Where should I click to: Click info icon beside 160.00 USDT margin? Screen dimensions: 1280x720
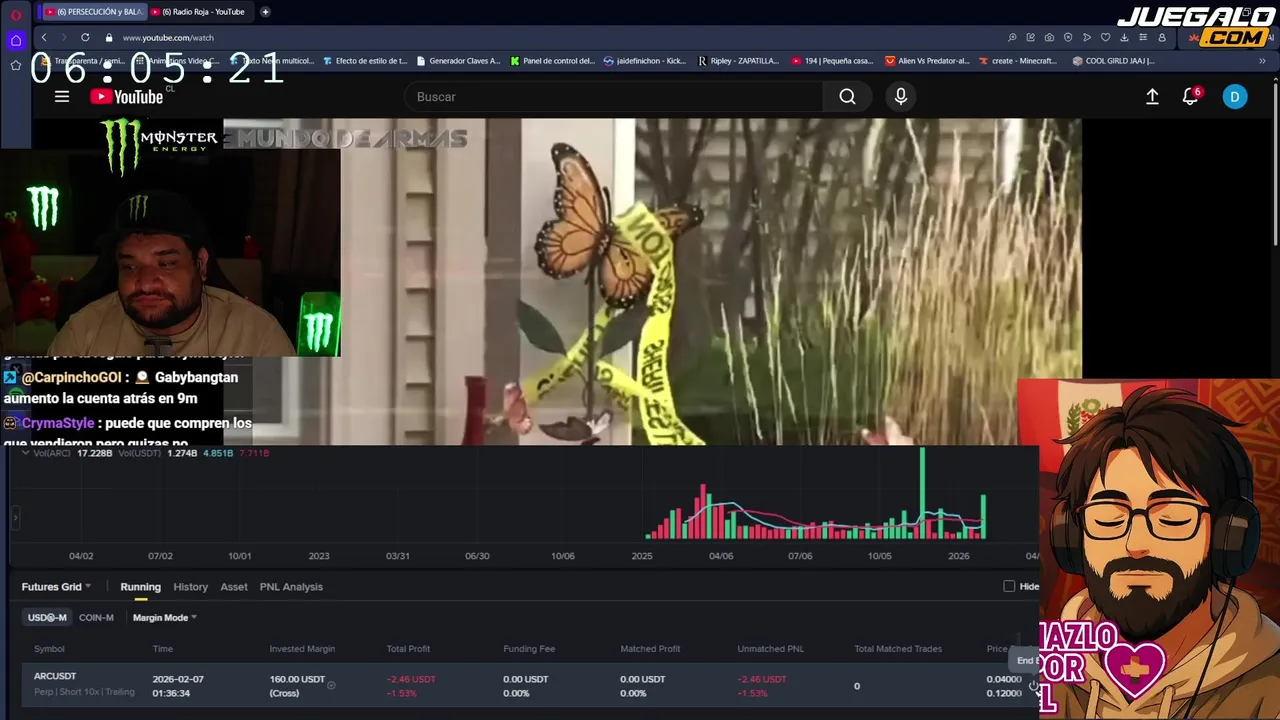point(331,686)
